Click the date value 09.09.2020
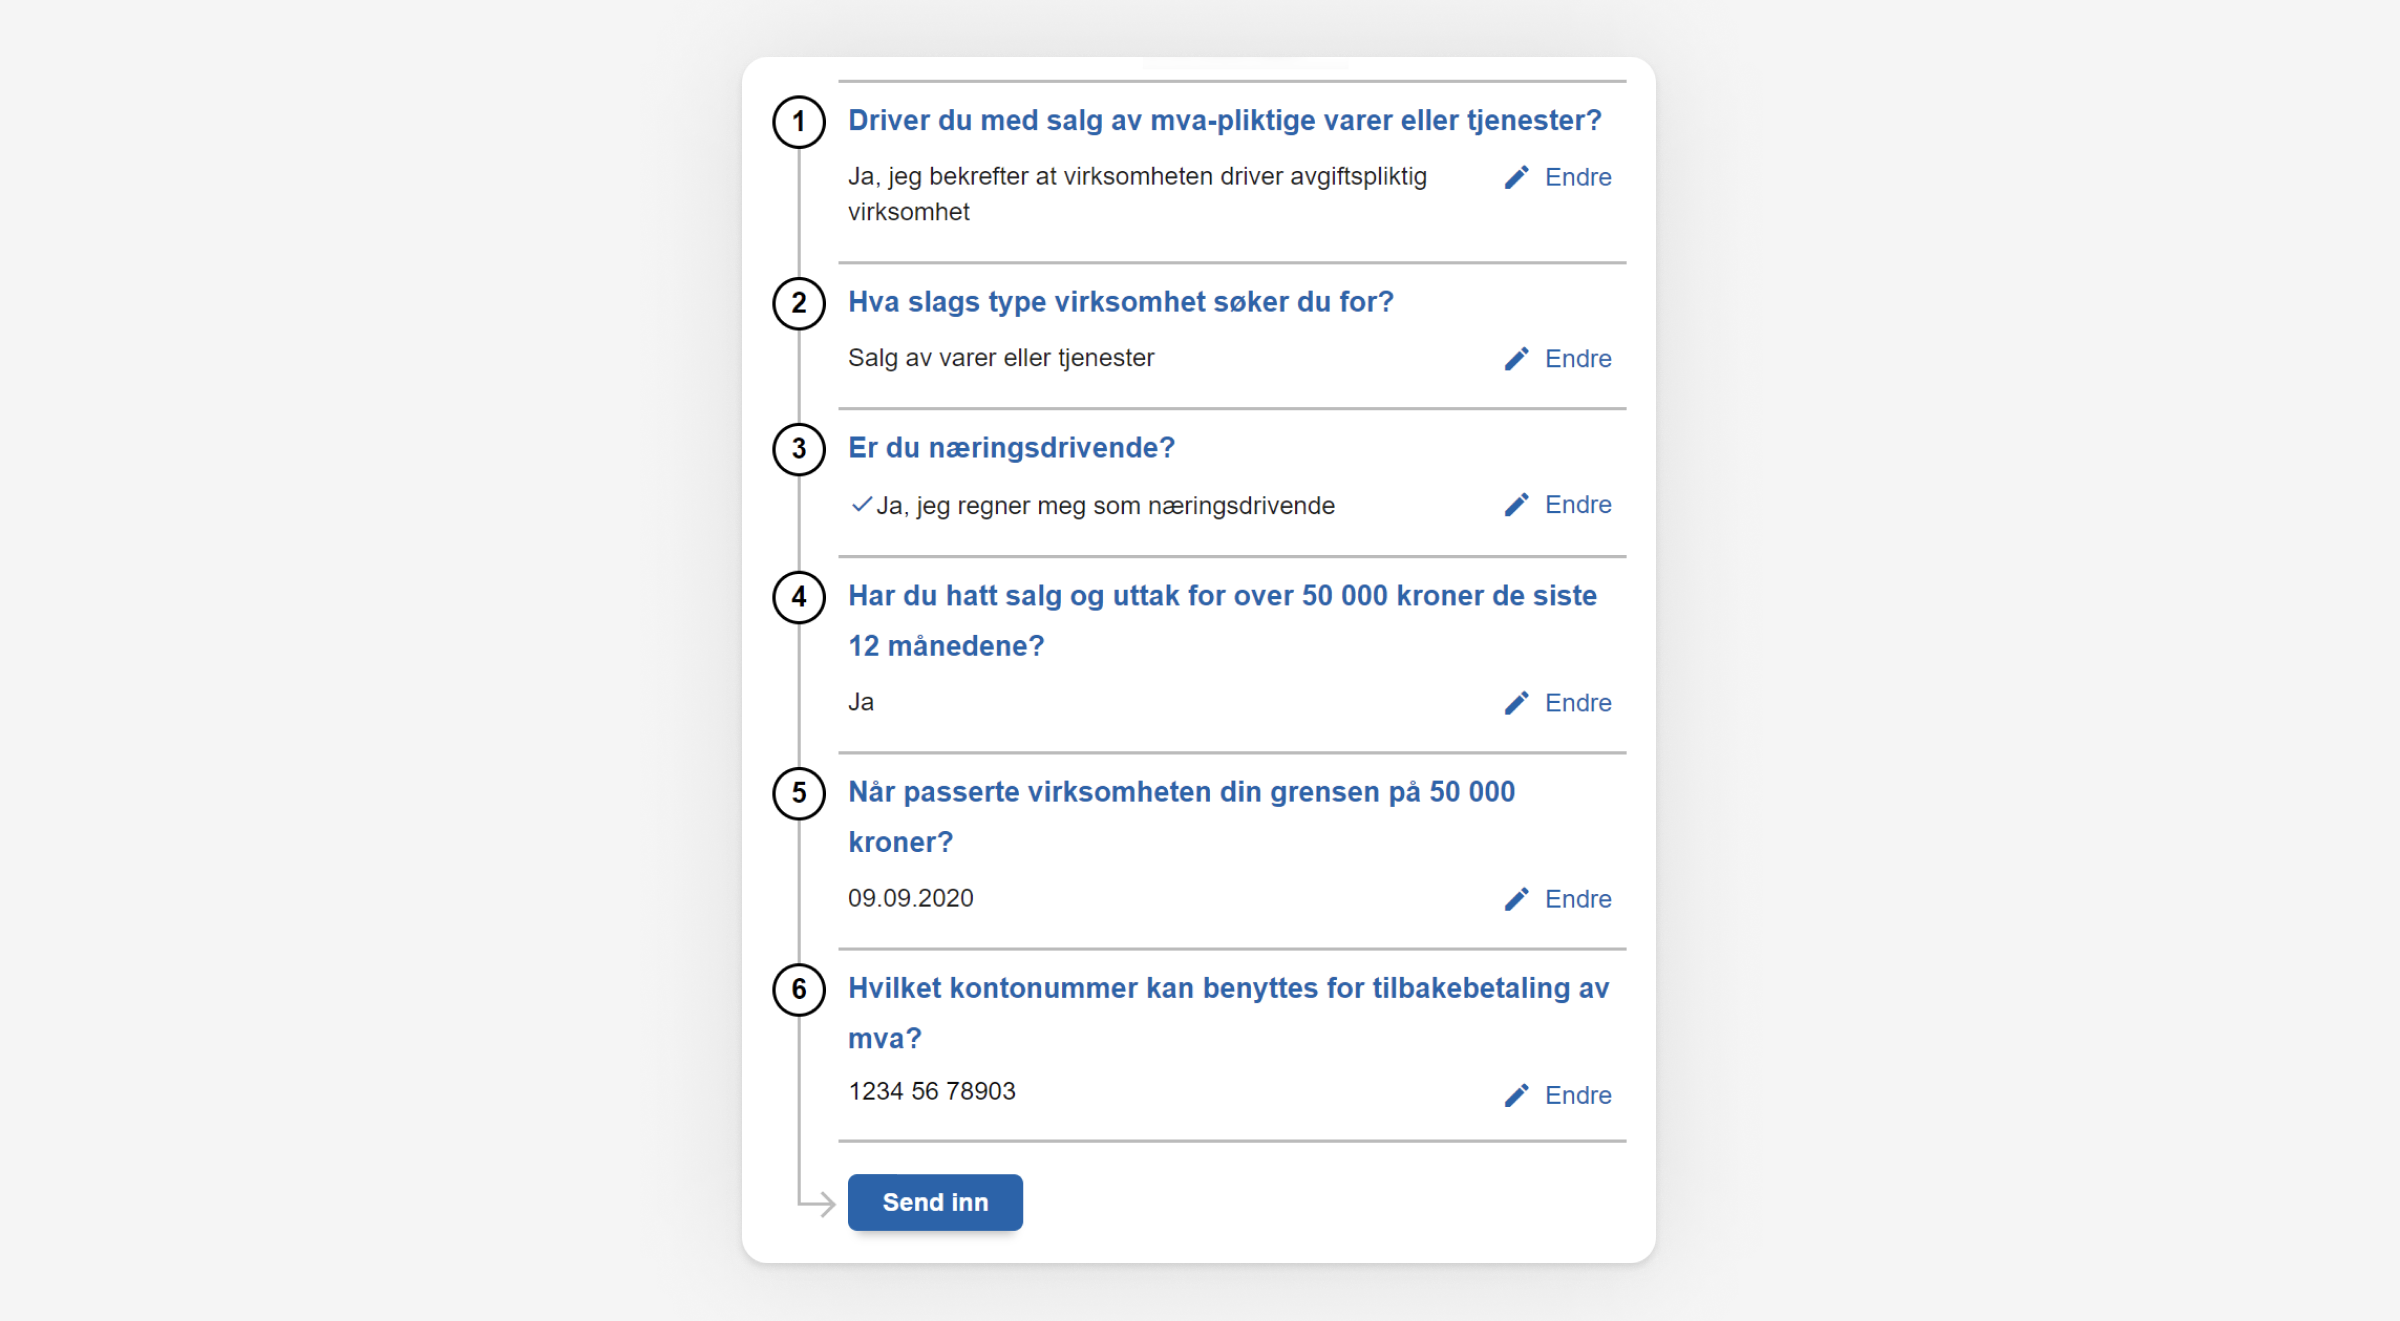 pos(911,898)
